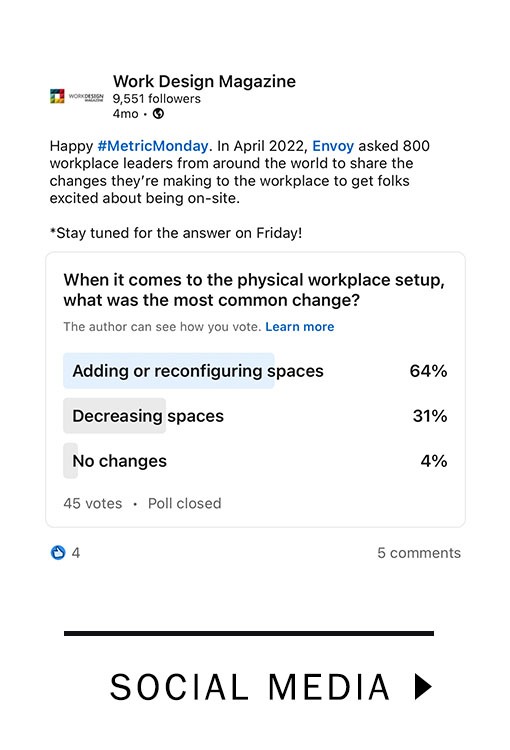Click the Work Design Magazine logo
This screenshot has width=510, height=750.
pos(77,96)
